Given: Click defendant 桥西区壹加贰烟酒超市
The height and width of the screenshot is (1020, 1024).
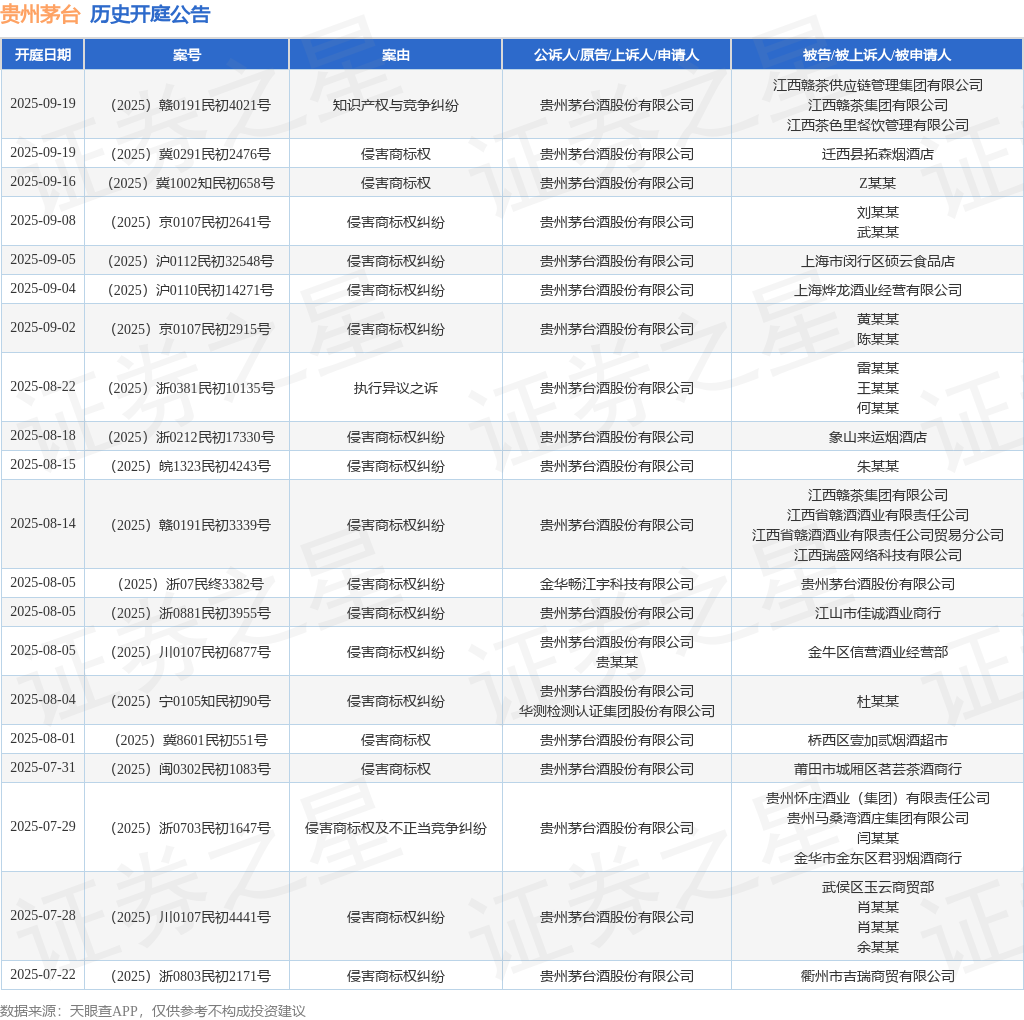Looking at the screenshot, I should coord(878,741).
